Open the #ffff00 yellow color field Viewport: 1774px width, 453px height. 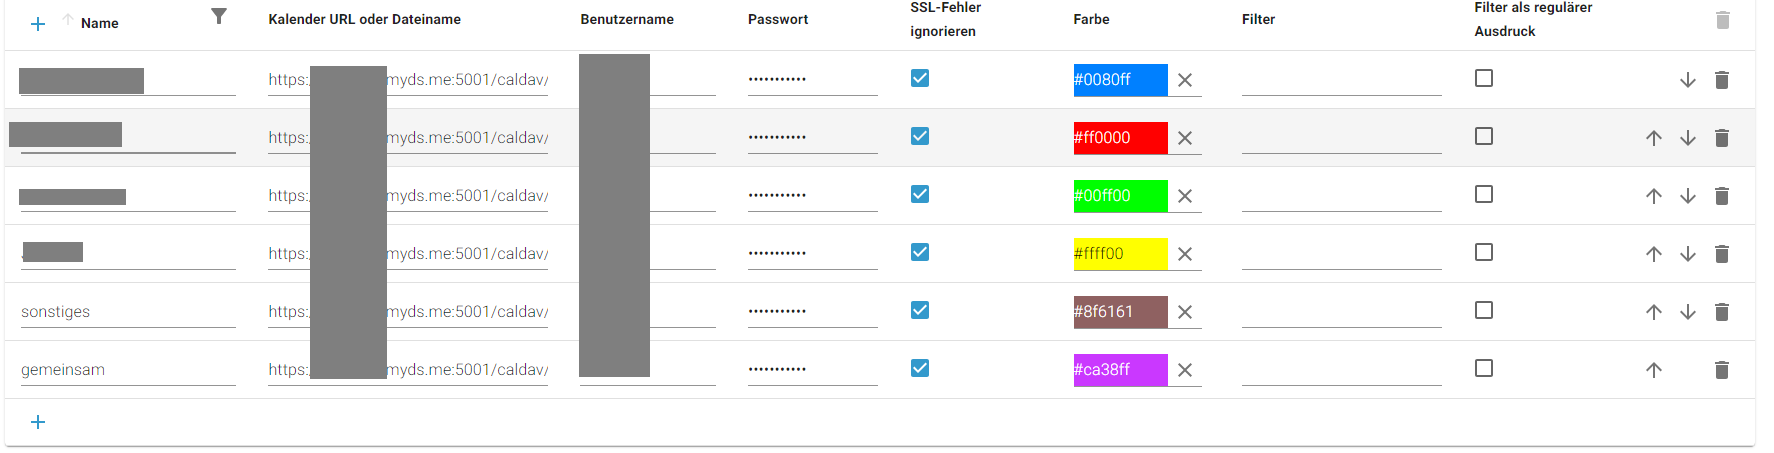[x=1120, y=254]
